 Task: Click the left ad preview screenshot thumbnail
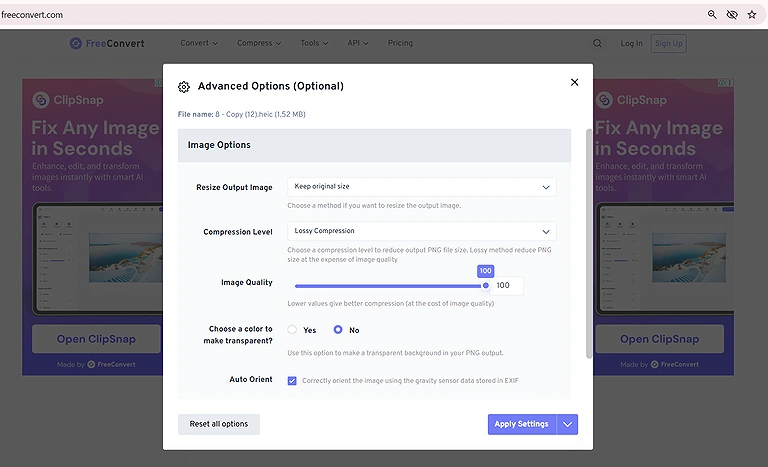click(x=97, y=259)
